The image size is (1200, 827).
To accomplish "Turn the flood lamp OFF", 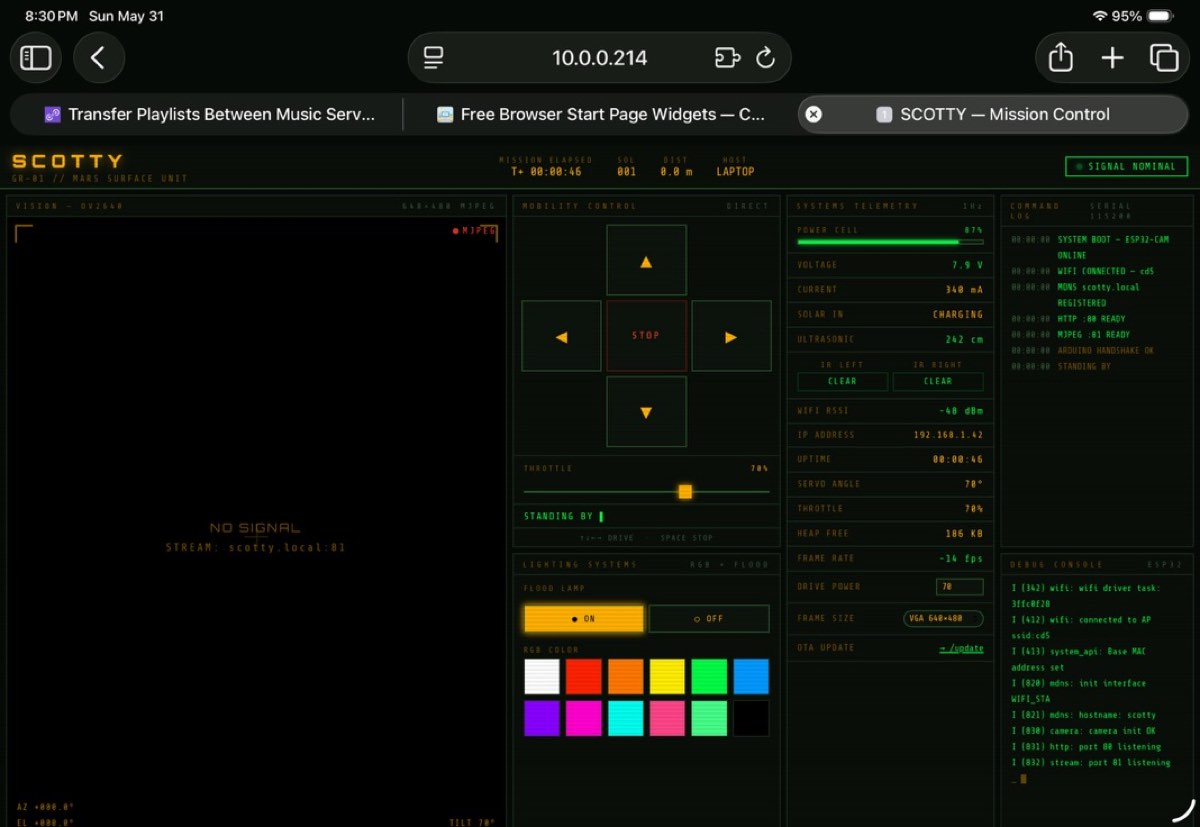I will pos(709,619).
